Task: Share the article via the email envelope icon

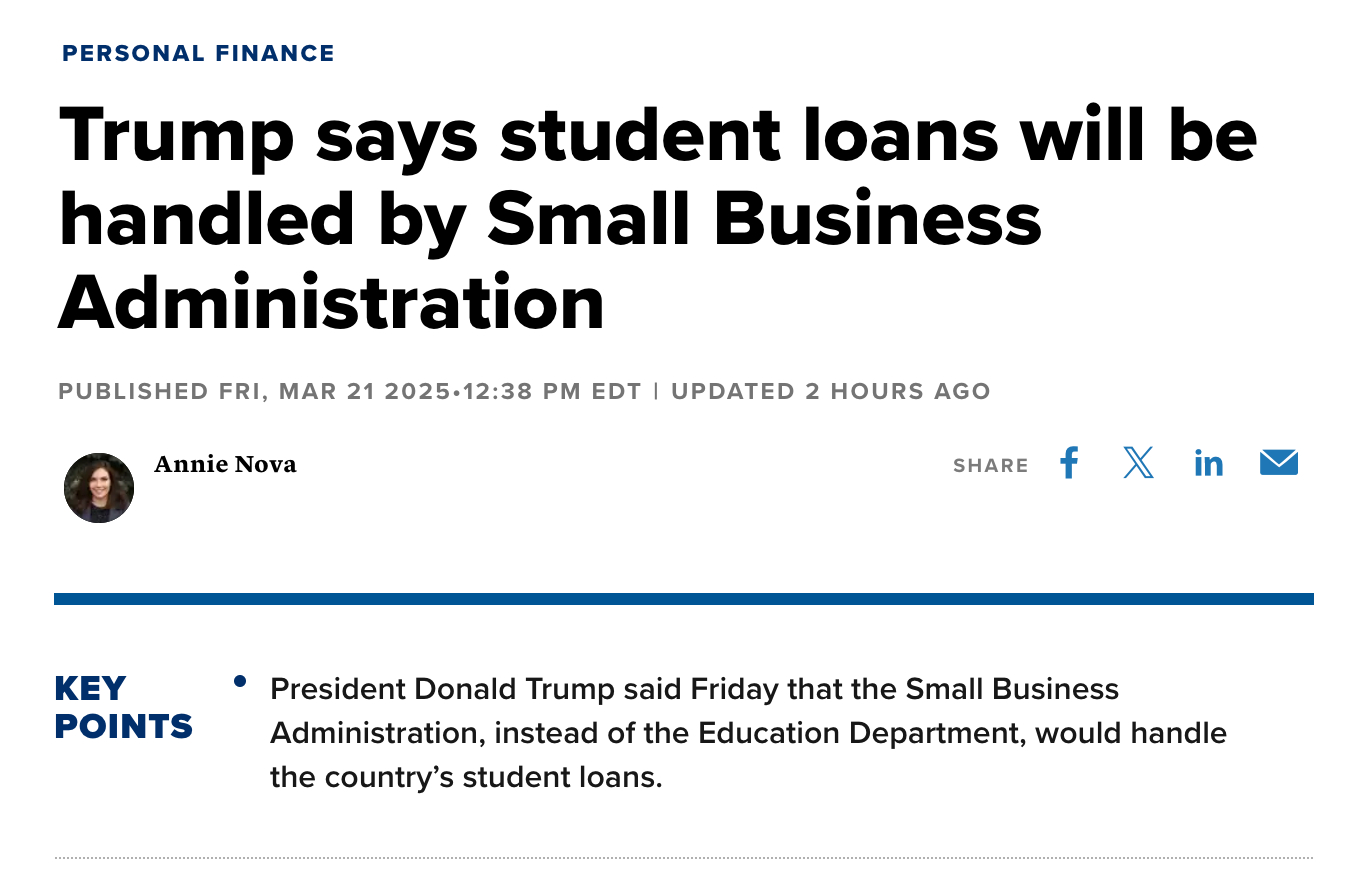Action: pos(1278,462)
